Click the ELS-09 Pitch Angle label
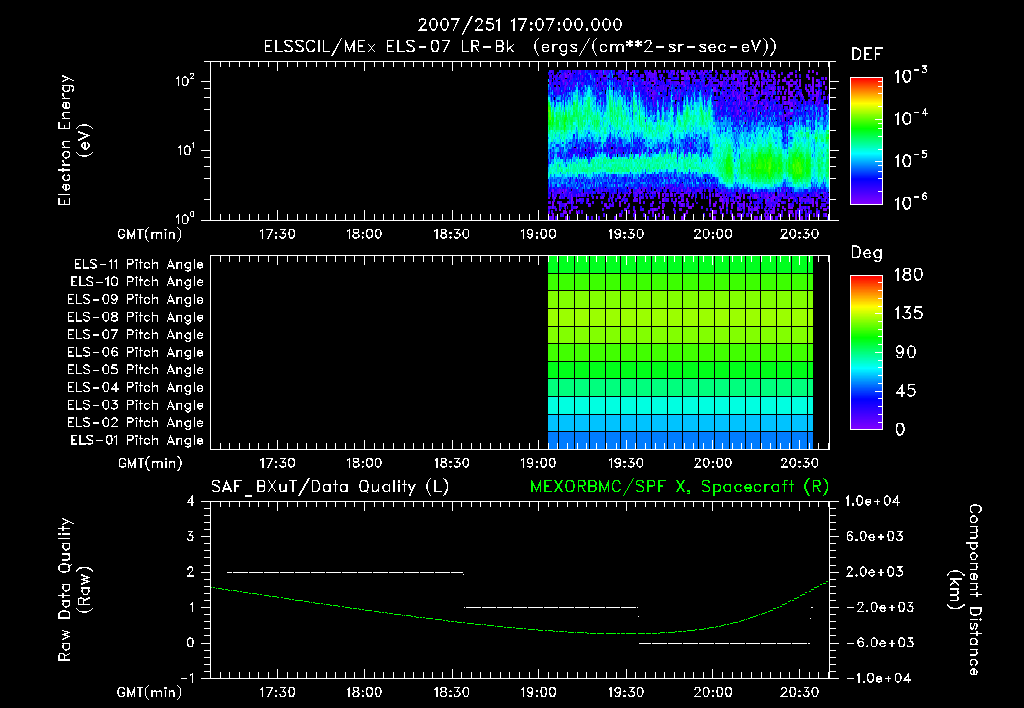The image size is (1024, 708). tap(135, 300)
